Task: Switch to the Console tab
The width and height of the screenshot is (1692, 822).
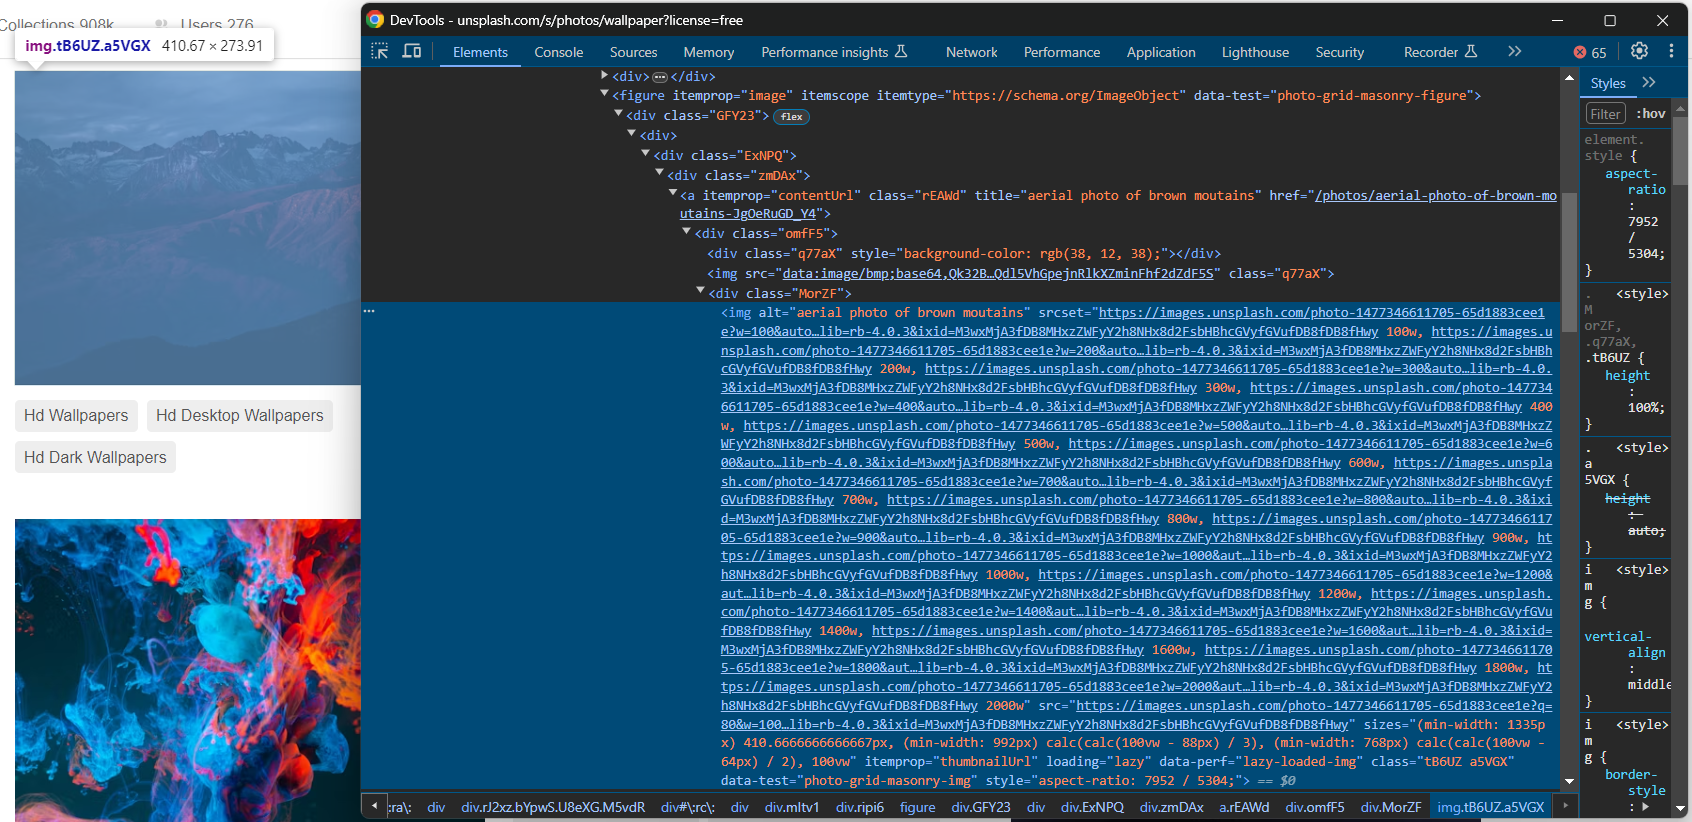Action: click(x=558, y=52)
